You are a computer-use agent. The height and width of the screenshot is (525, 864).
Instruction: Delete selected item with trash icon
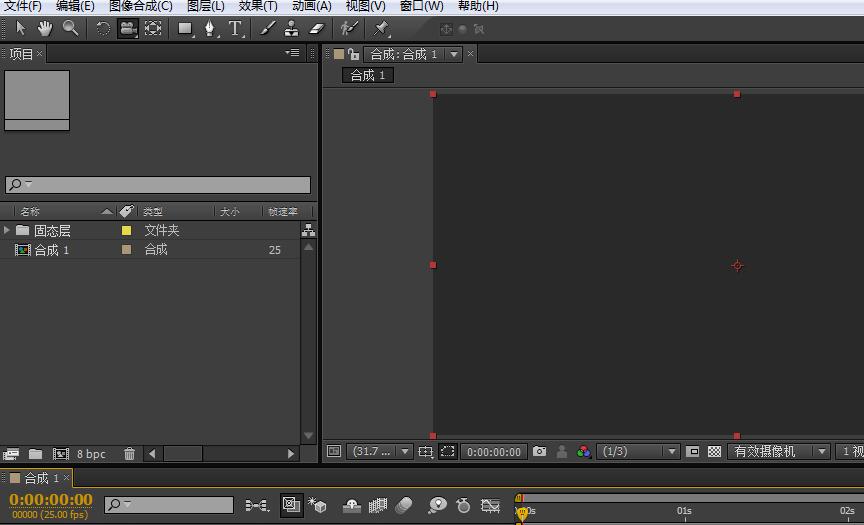[129, 454]
